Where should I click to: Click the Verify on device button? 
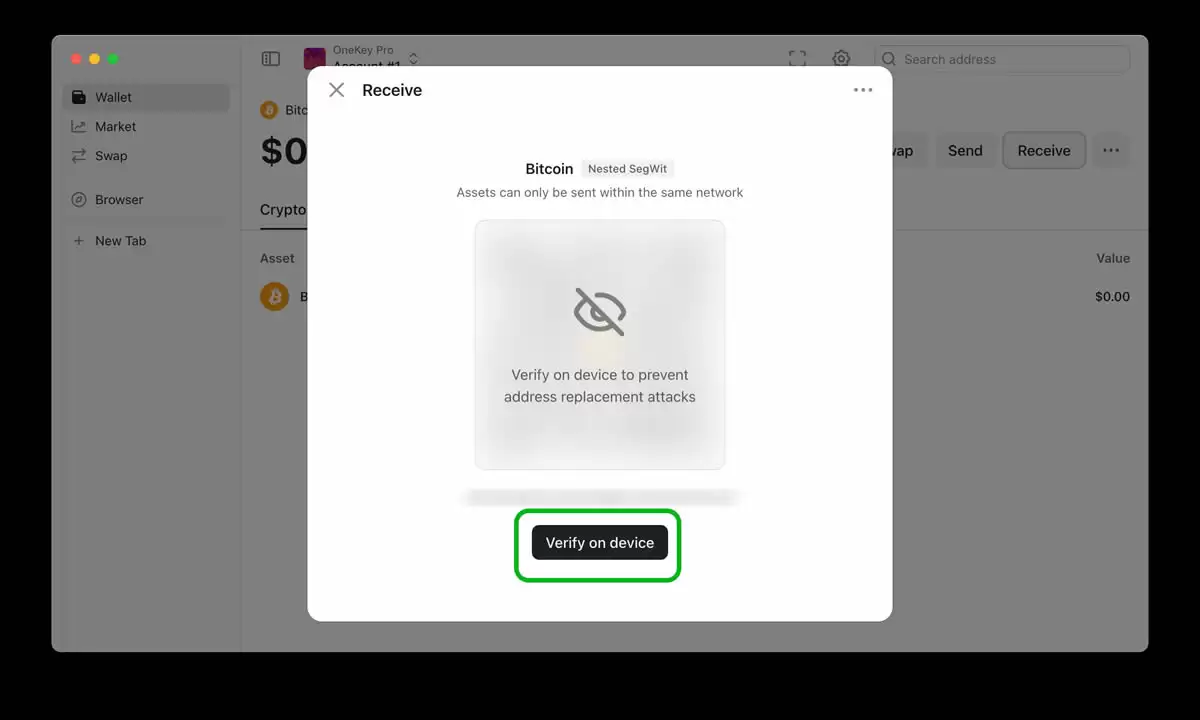pos(599,543)
